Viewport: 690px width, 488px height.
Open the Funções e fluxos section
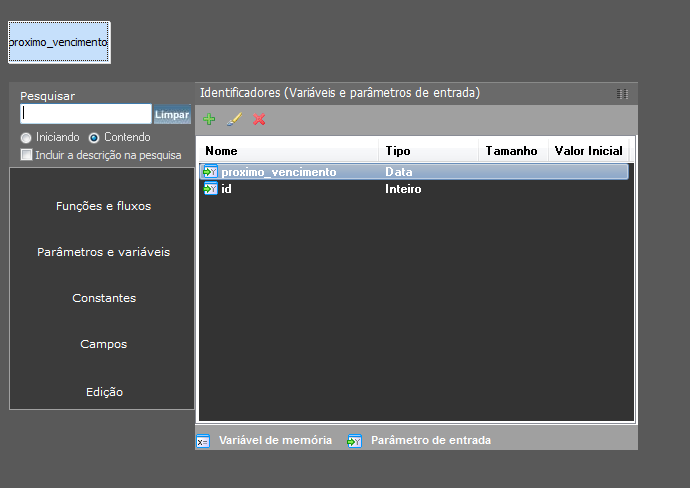point(103,206)
